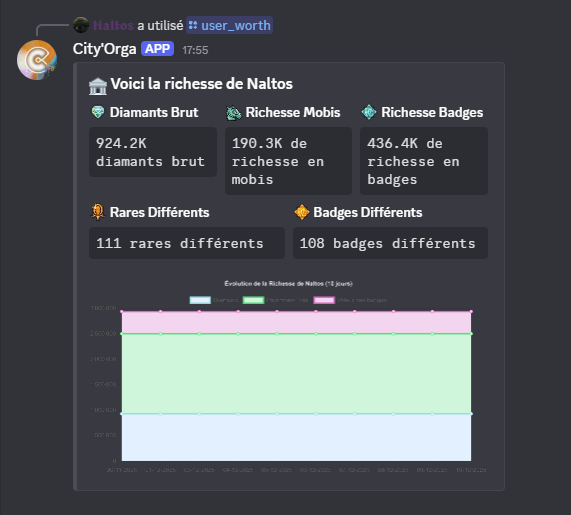Viewport: 571px width, 515px height.
Task: Click Naltos' small avatar in command line
Action: [81, 25]
